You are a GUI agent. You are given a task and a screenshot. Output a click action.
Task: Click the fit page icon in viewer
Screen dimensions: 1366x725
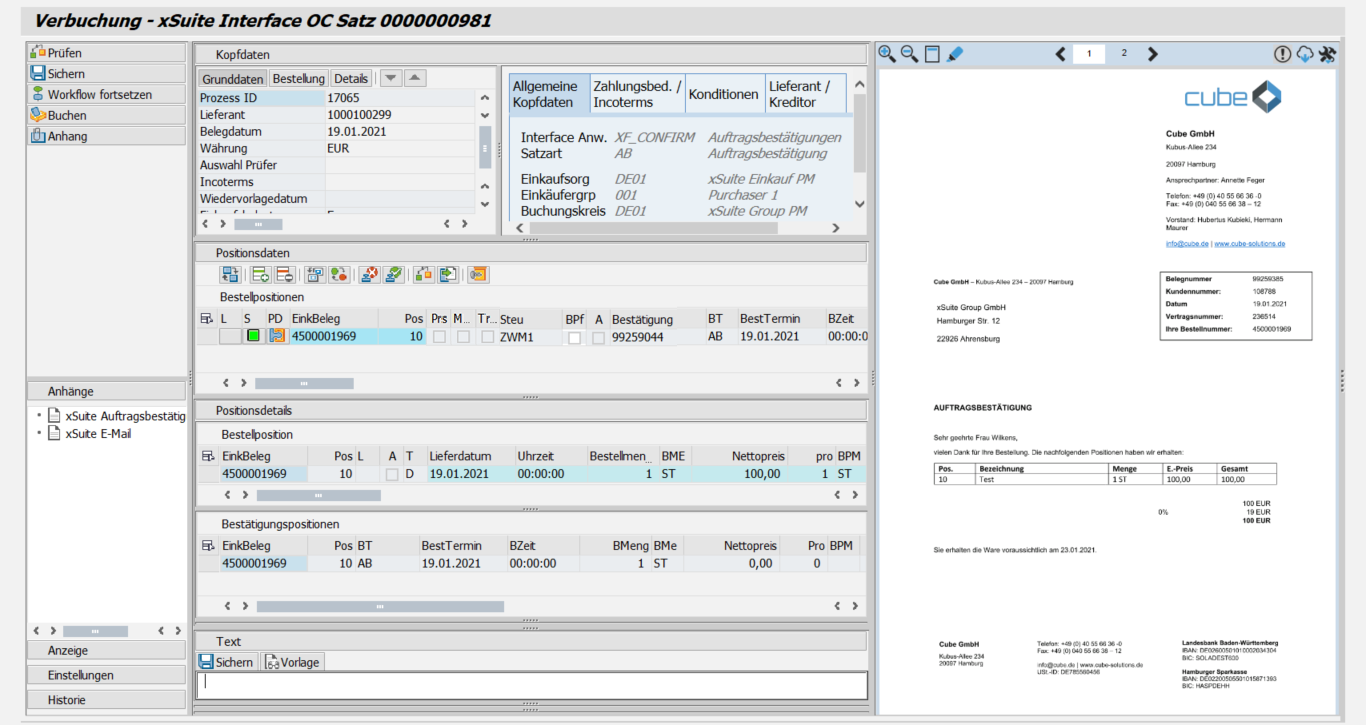[932, 54]
